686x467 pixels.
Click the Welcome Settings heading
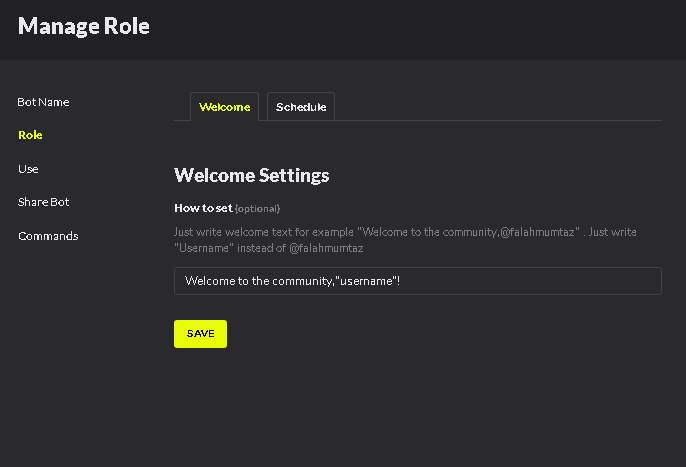click(x=252, y=175)
